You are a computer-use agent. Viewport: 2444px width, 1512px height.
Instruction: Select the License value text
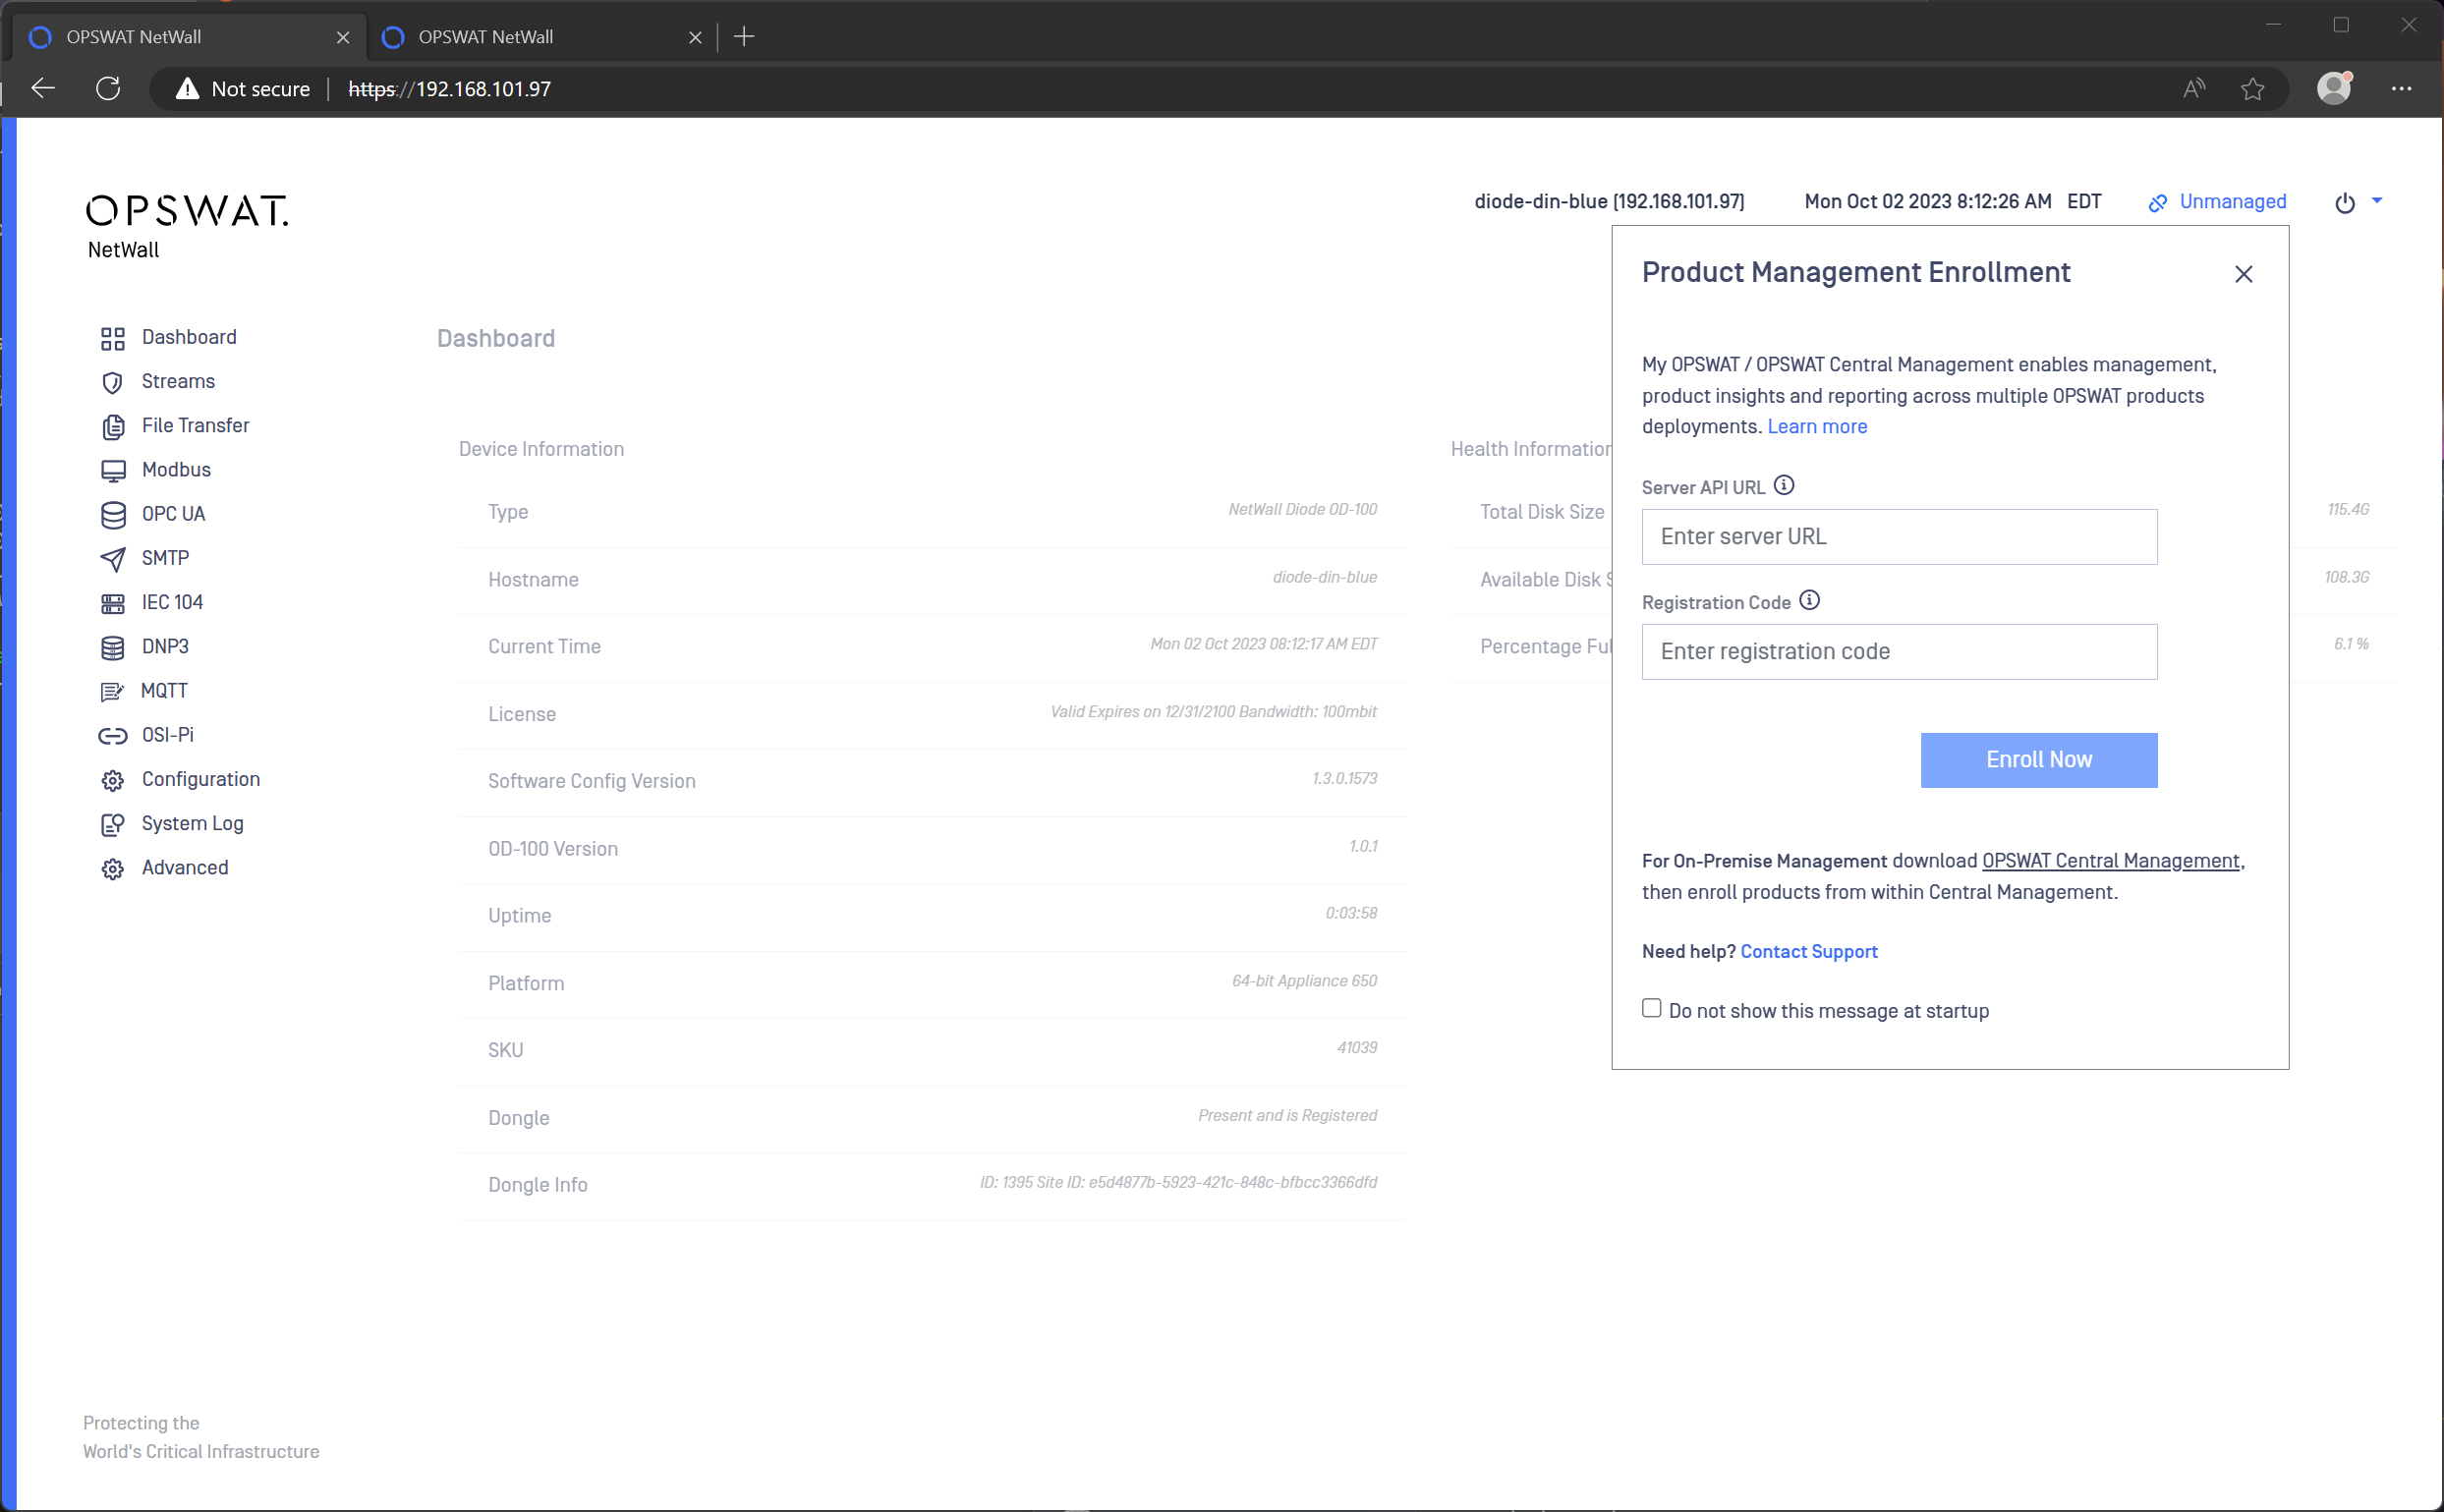[x=1213, y=711]
